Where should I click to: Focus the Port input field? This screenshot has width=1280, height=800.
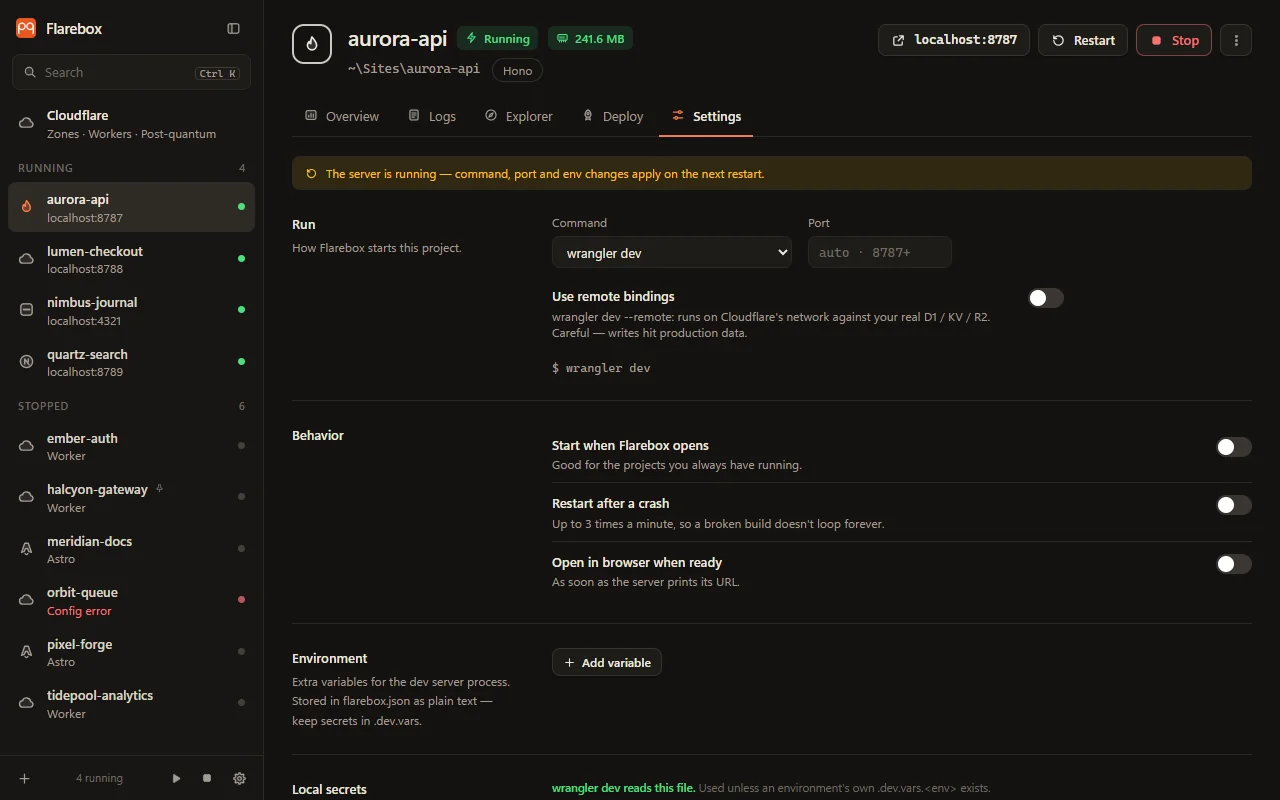click(x=880, y=253)
